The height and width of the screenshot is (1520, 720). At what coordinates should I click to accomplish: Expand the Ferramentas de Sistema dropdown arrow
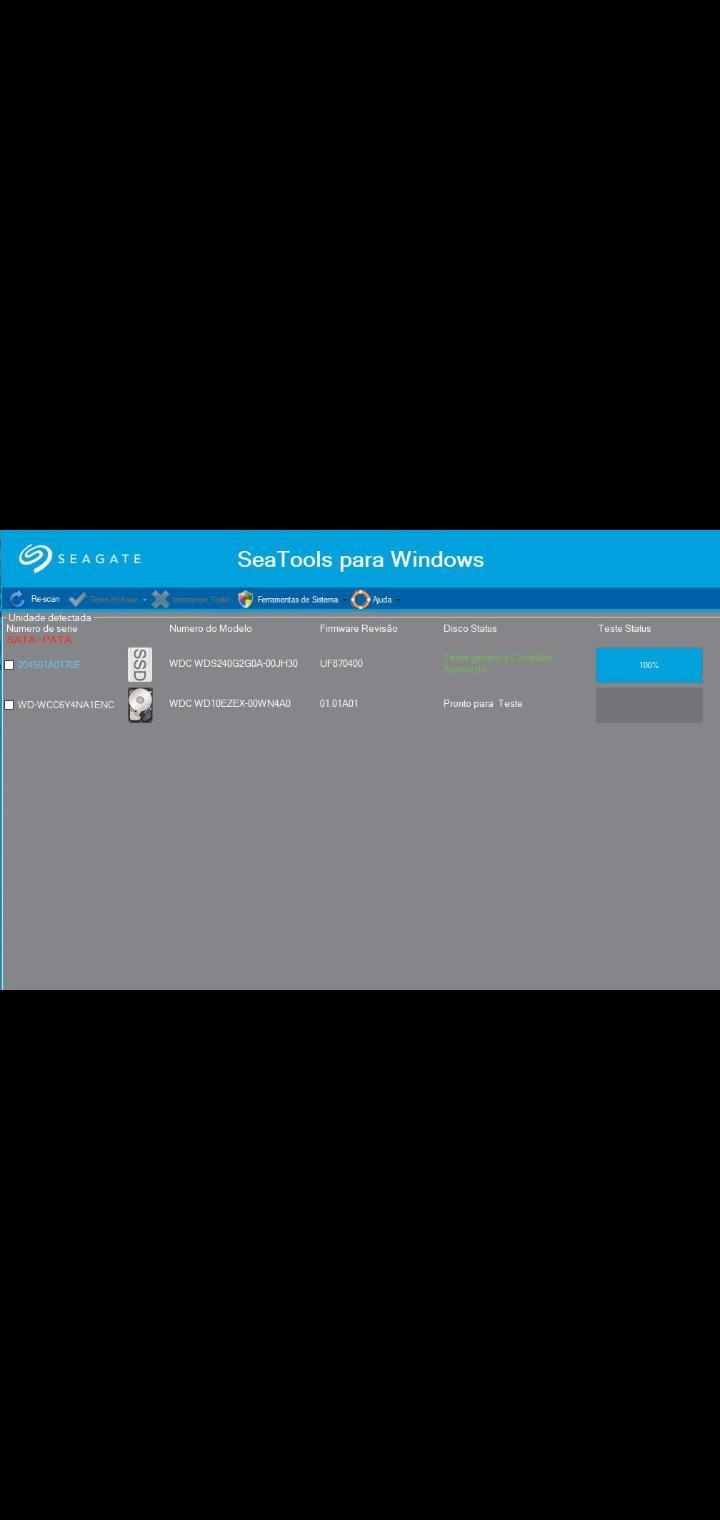pos(344,600)
